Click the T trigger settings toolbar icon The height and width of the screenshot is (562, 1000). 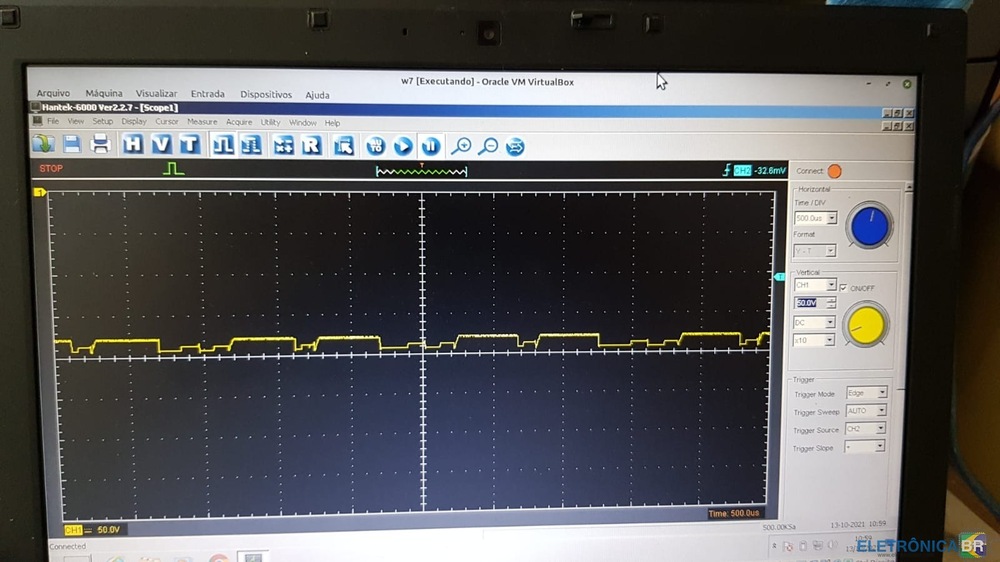[x=189, y=144]
